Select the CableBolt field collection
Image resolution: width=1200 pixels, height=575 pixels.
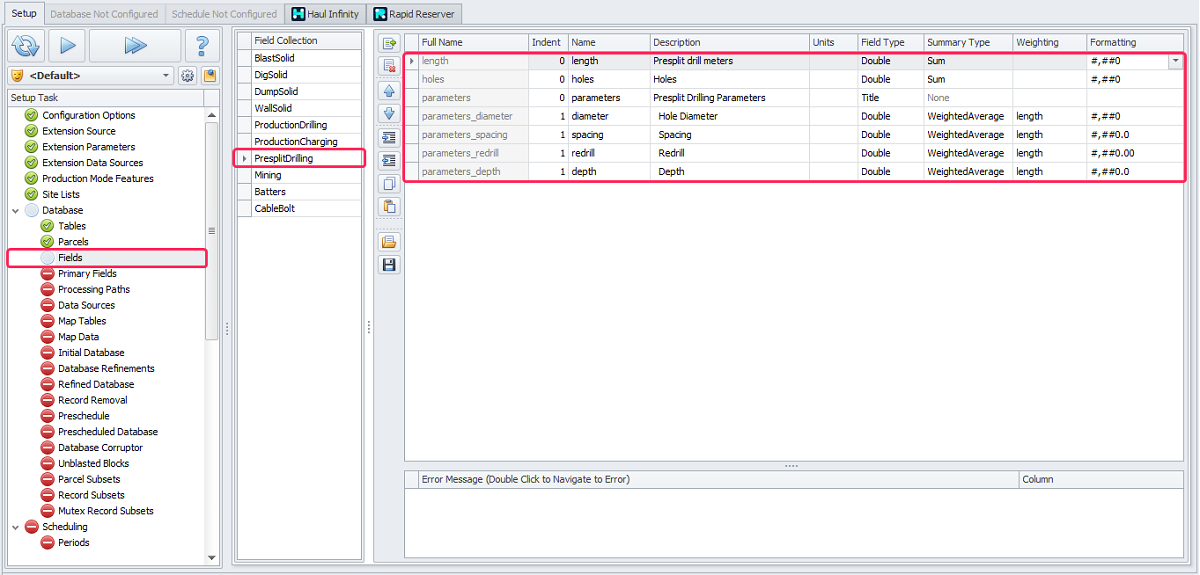pyautogui.click(x=306, y=209)
